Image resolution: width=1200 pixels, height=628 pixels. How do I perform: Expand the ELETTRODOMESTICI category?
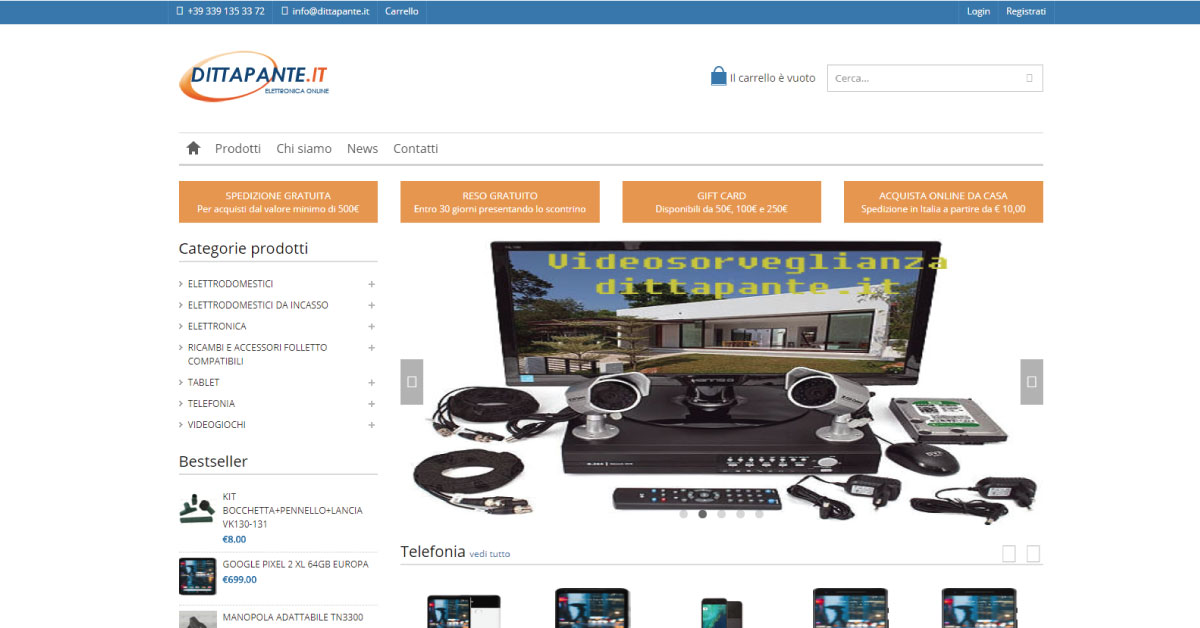coord(371,284)
